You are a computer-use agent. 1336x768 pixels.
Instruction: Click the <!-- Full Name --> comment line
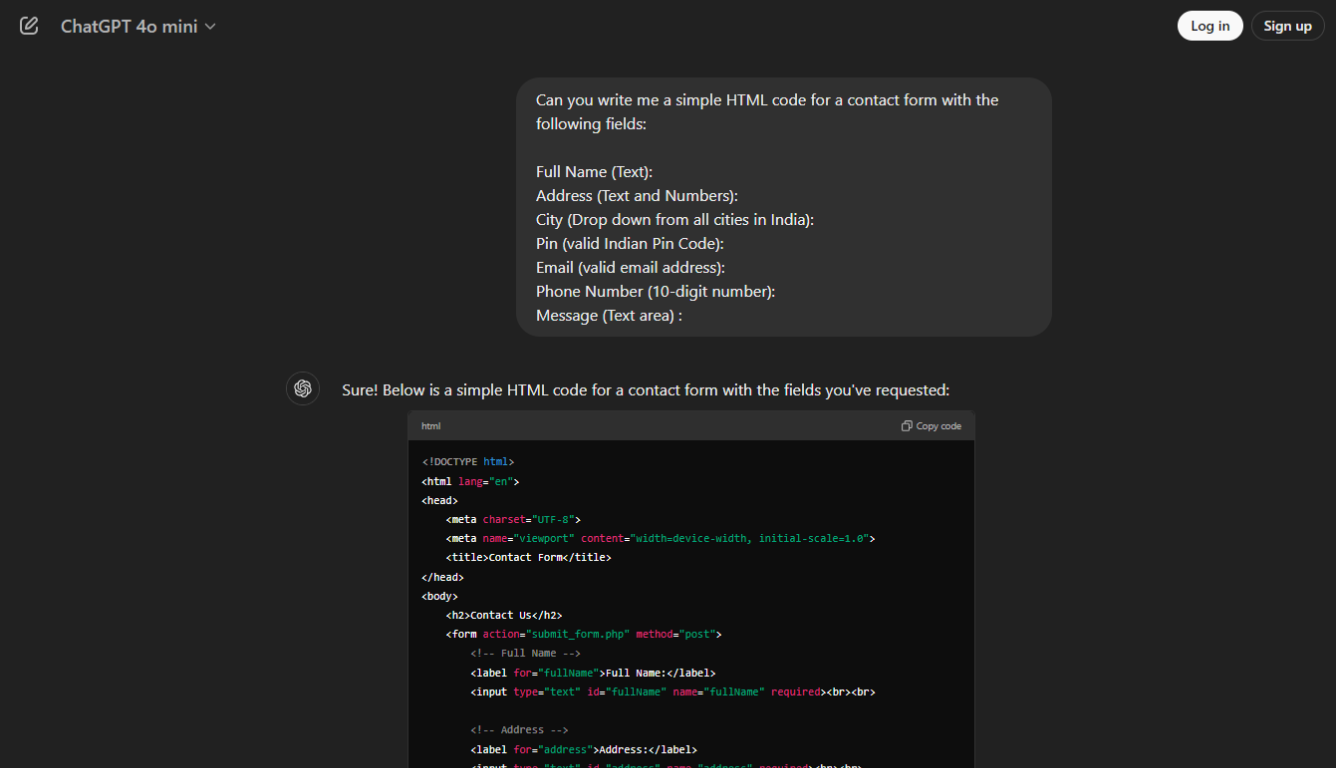[x=525, y=654]
